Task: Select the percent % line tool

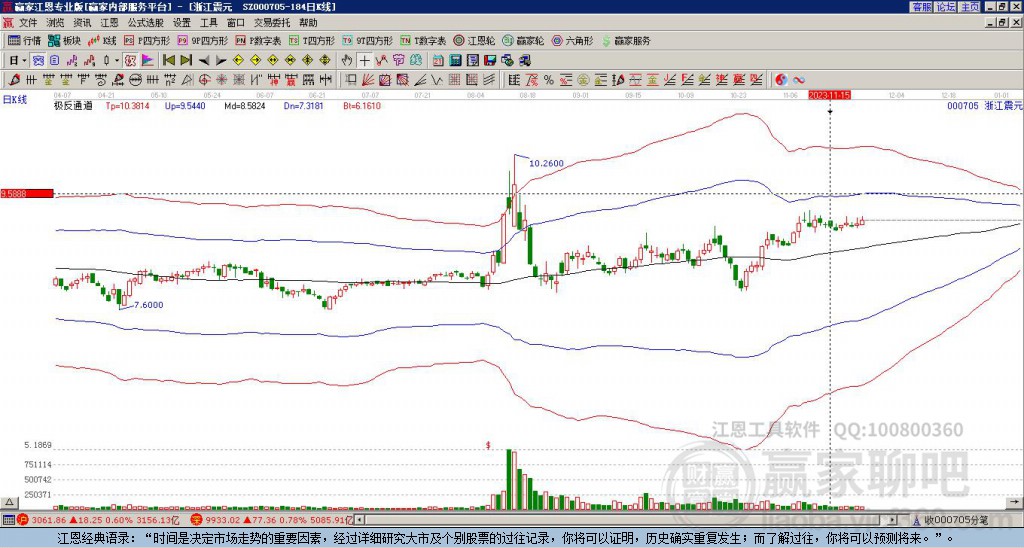Action: [x=549, y=80]
